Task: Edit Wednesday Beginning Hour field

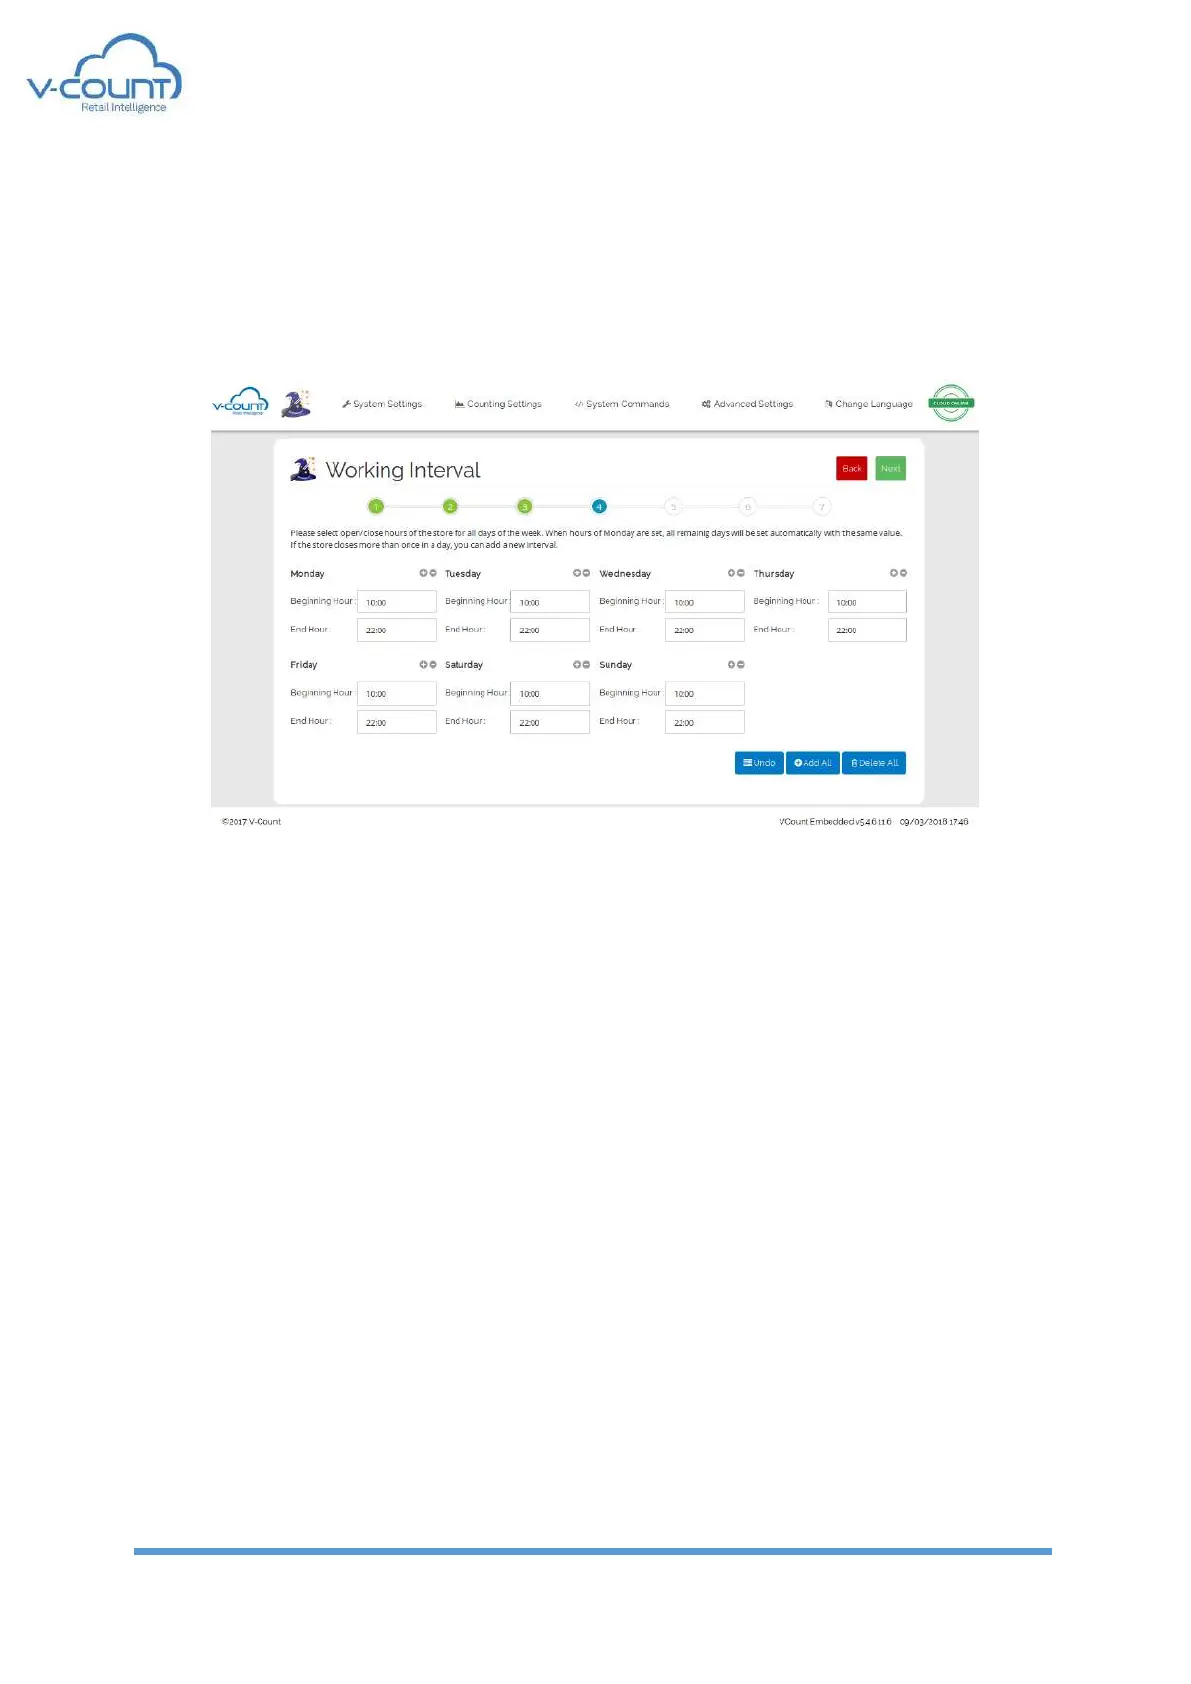Action: tap(705, 602)
